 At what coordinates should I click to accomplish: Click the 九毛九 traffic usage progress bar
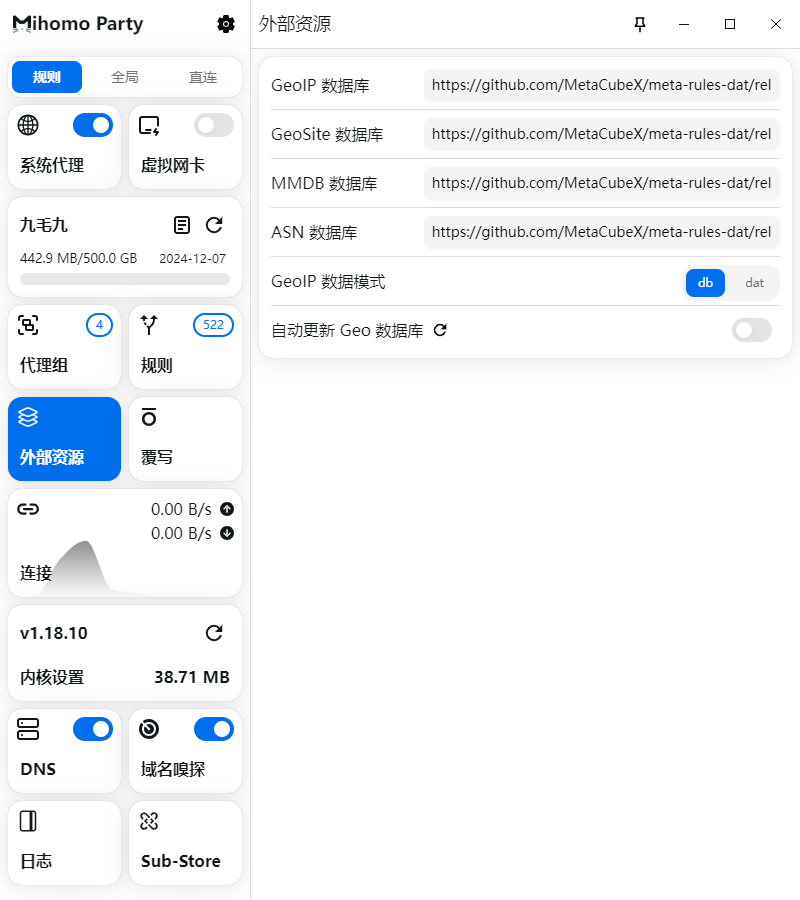point(125,279)
